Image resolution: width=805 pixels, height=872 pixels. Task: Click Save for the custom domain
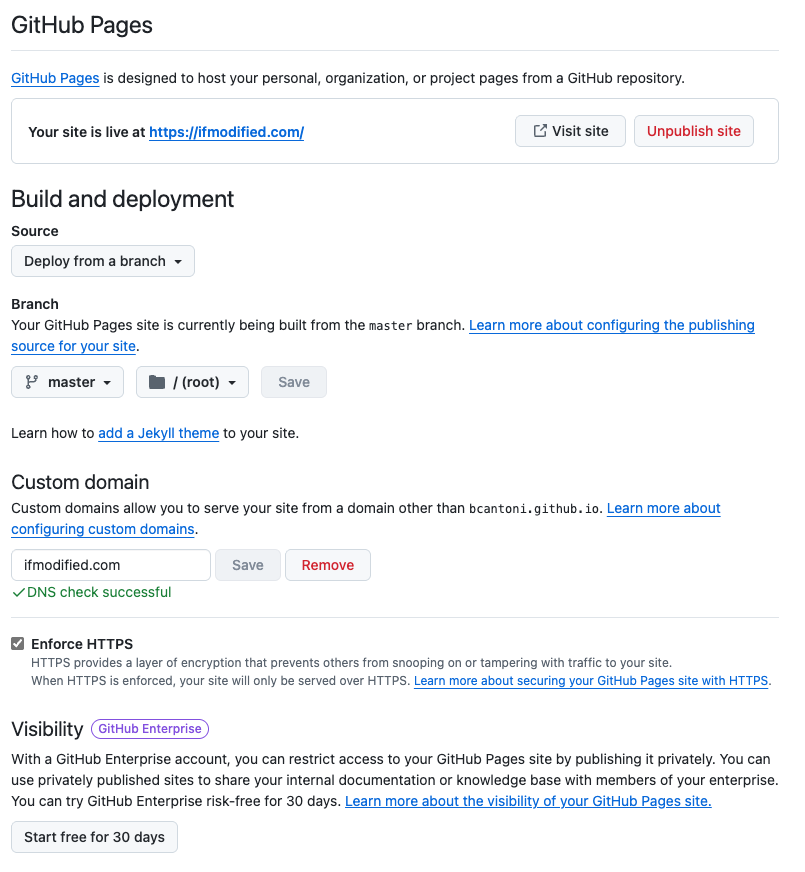247,565
